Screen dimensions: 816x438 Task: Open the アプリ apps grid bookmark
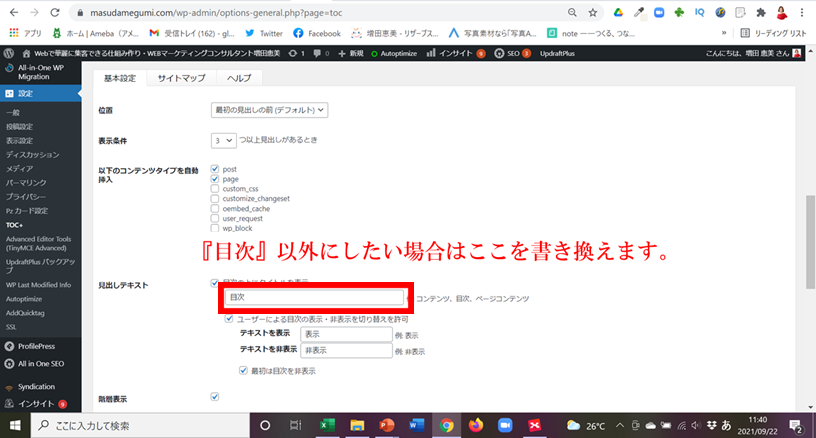(26, 33)
